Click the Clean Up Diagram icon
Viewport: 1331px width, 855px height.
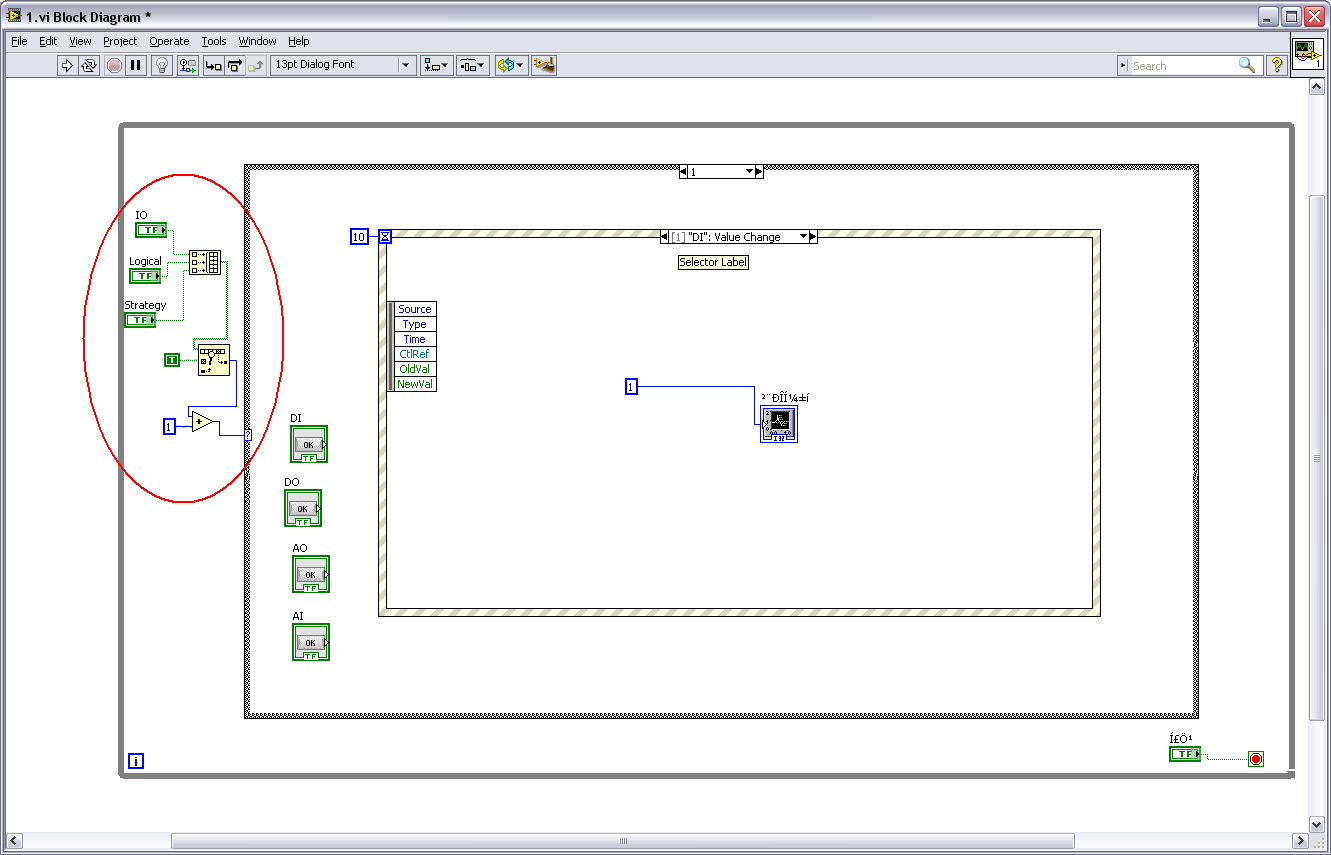544,65
